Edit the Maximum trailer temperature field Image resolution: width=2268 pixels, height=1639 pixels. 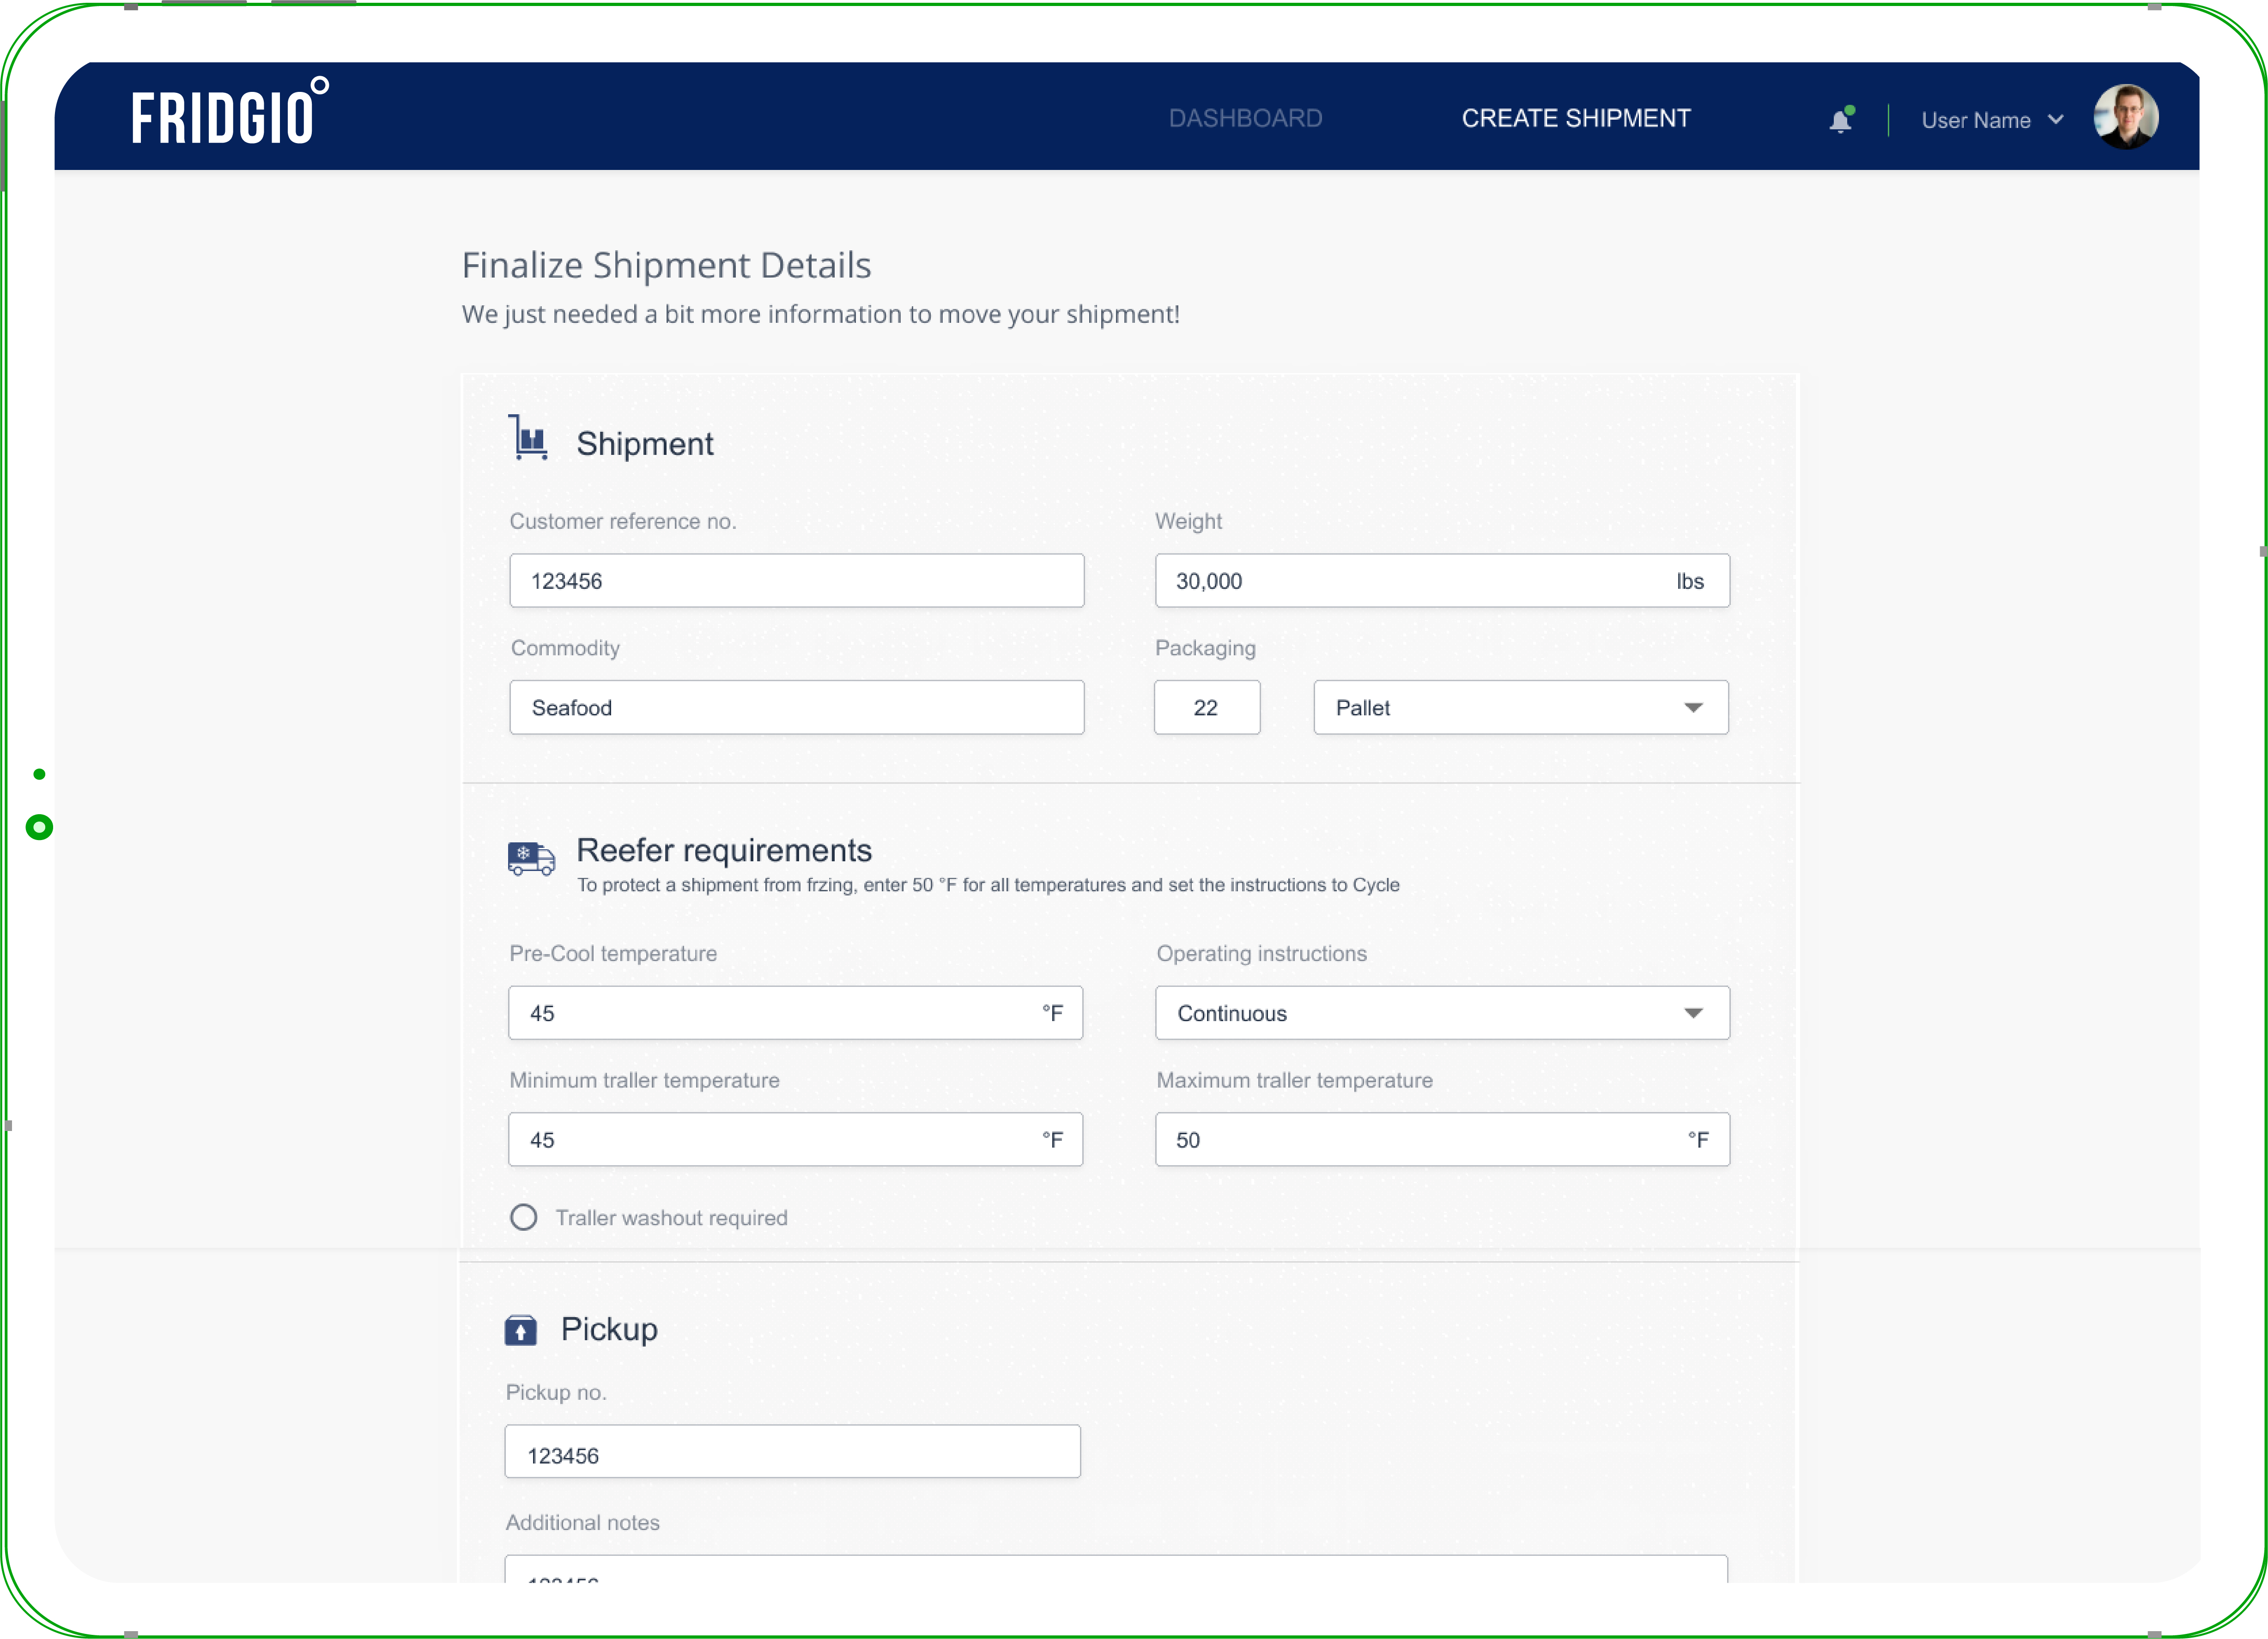tap(1442, 1140)
